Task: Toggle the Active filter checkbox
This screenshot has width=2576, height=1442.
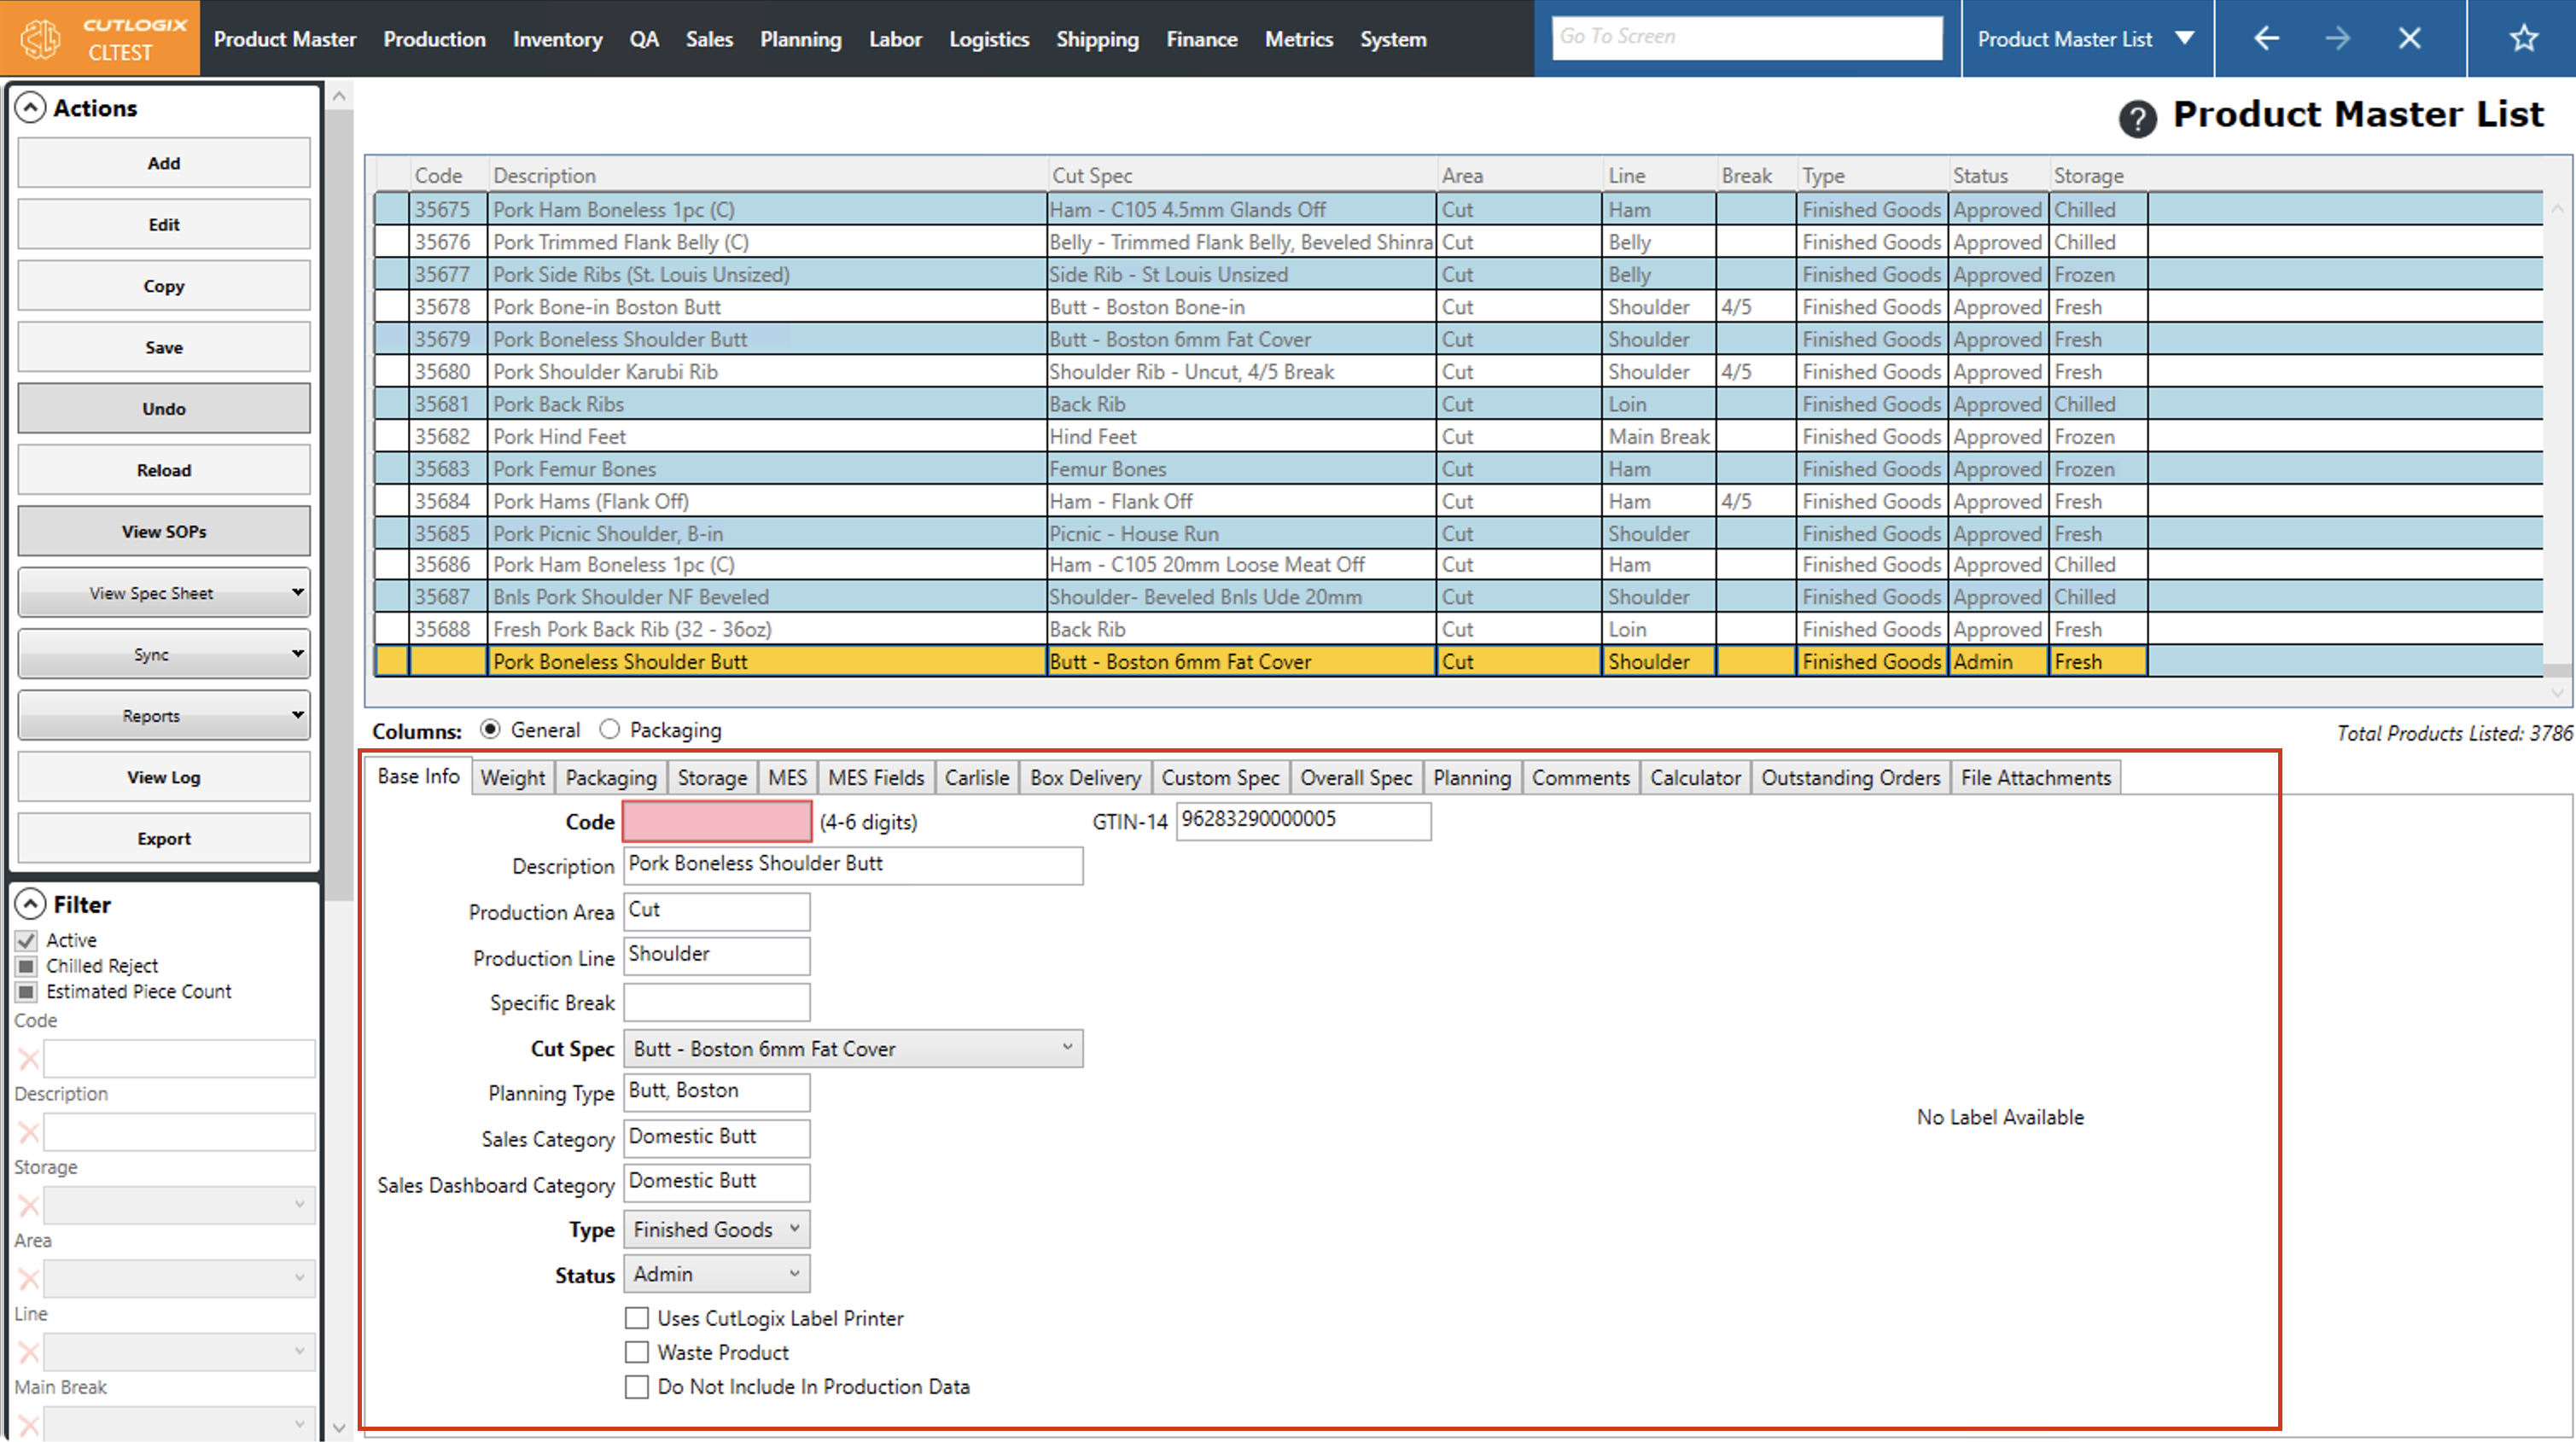Action: click(27, 940)
